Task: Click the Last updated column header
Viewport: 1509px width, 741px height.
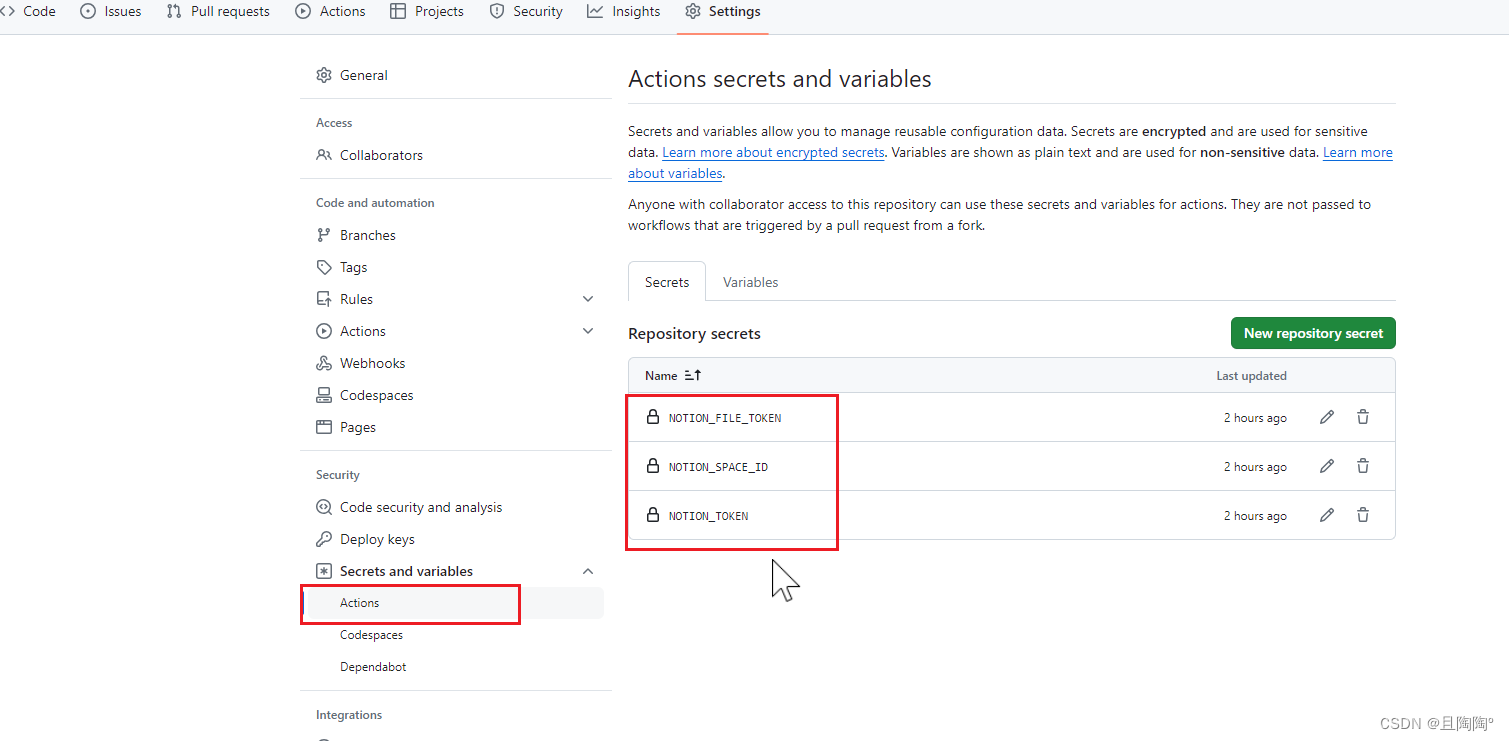Action: click(1251, 376)
